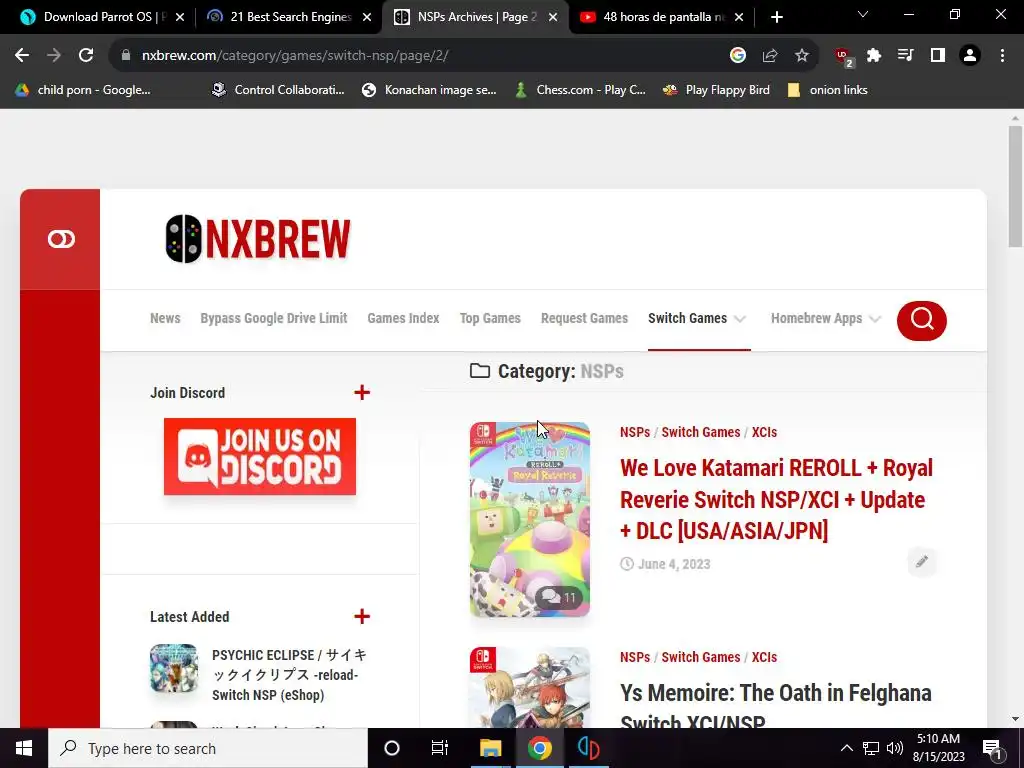Open Bypass Google Drive Limit page

point(274,318)
